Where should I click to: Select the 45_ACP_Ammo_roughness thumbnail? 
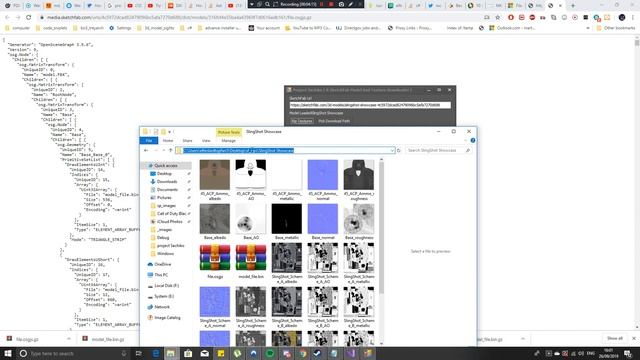click(x=358, y=175)
